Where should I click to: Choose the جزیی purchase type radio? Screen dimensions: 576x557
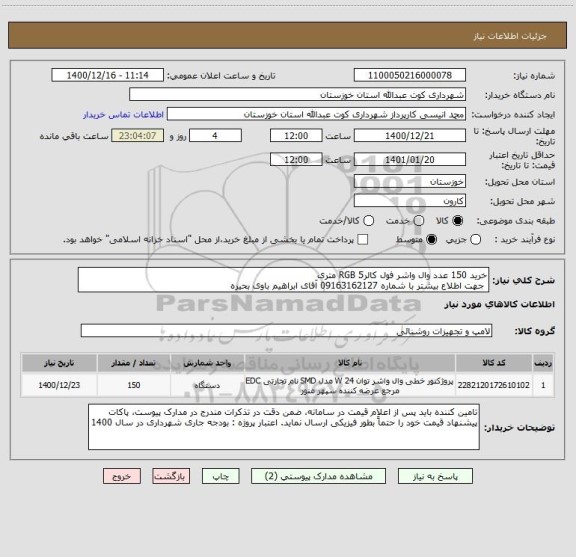(x=475, y=240)
